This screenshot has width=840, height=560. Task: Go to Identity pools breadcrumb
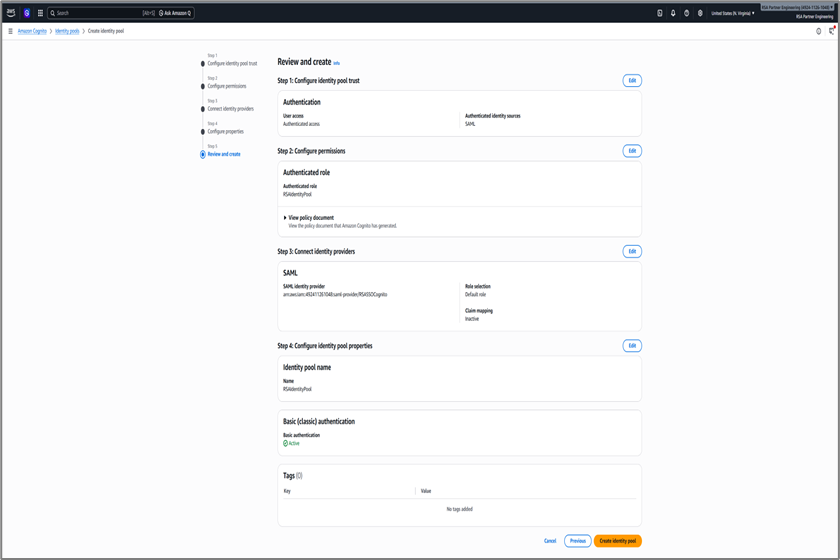(x=67, y=31)
